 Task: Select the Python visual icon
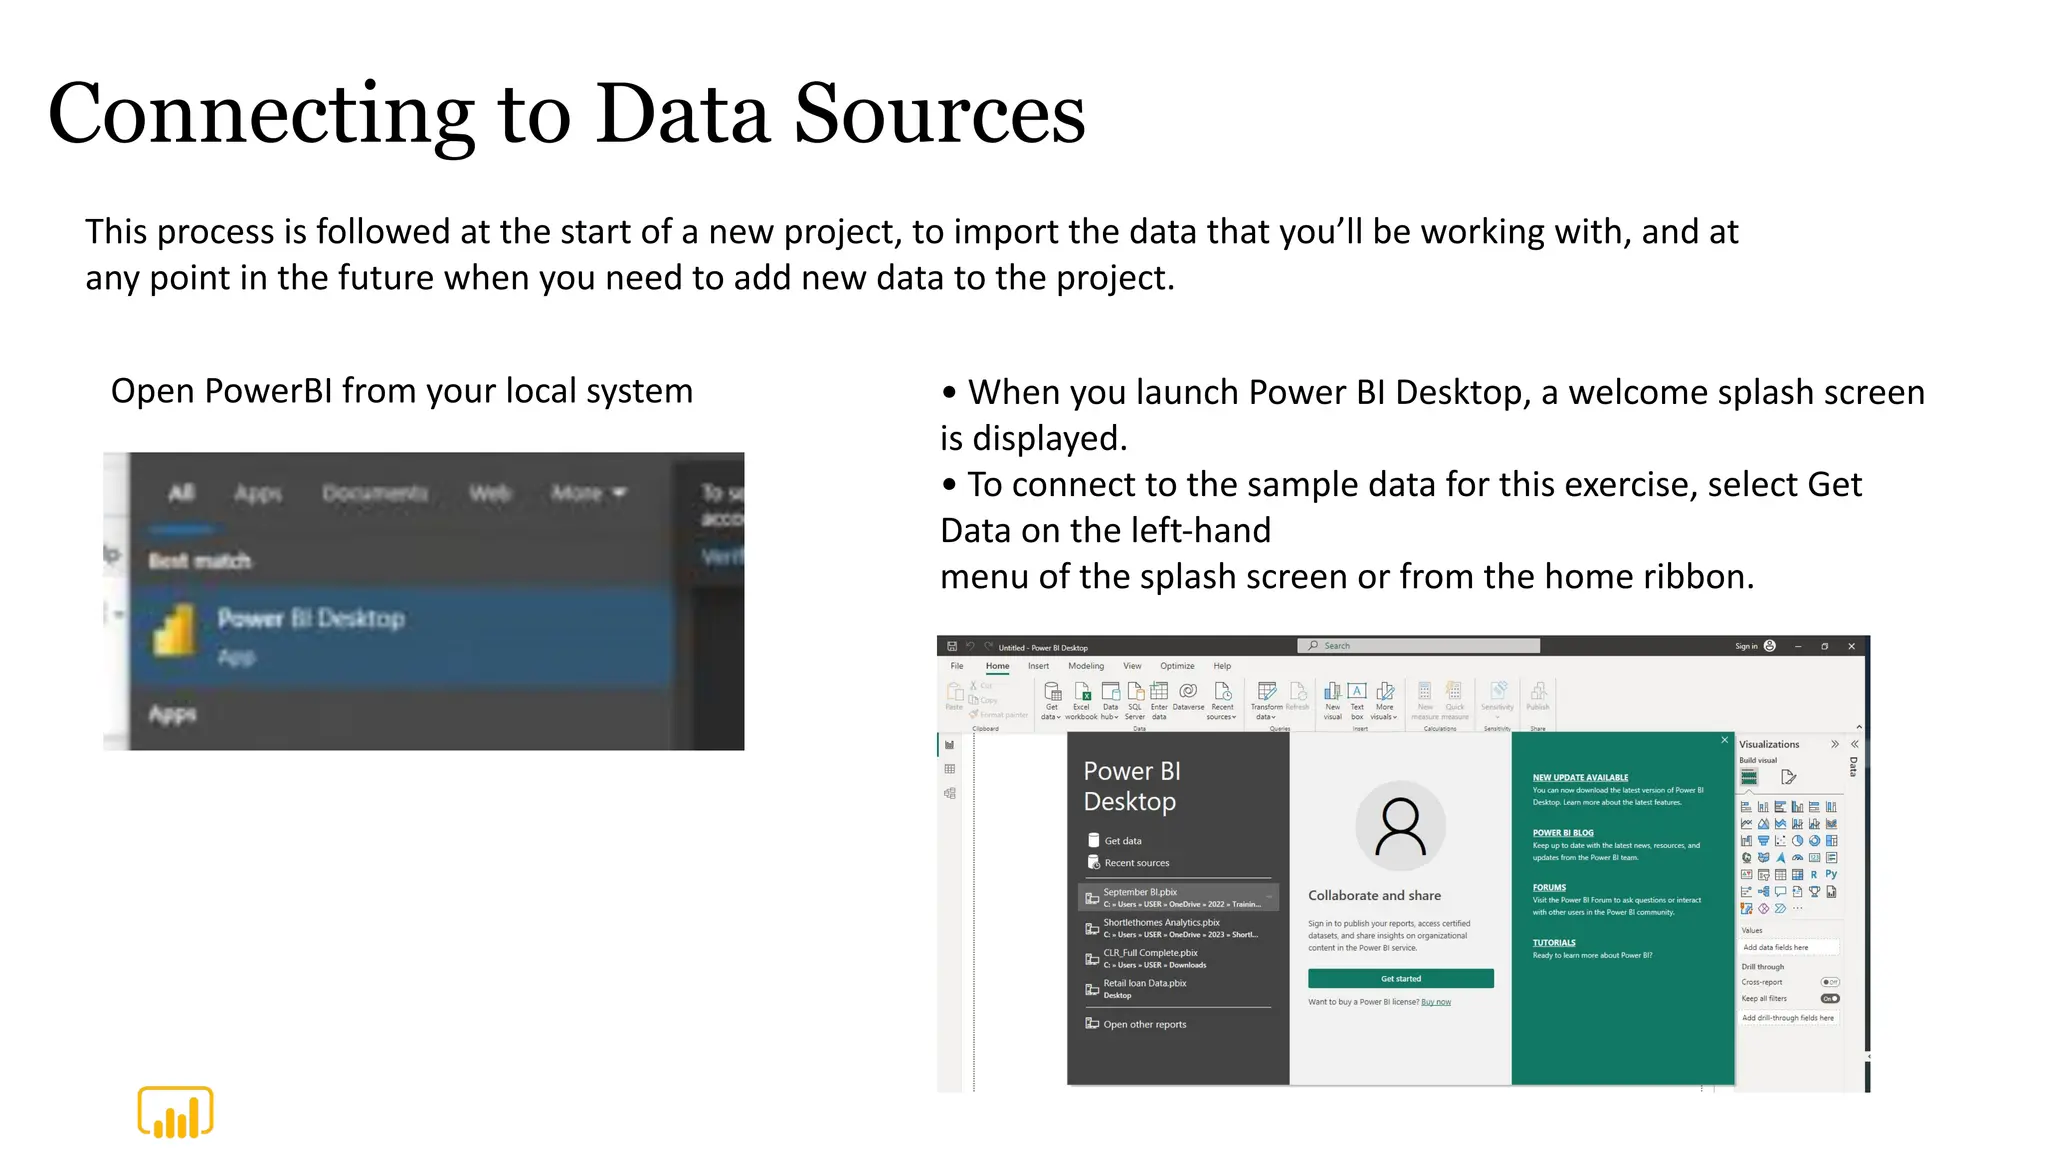pos(1831,874)
